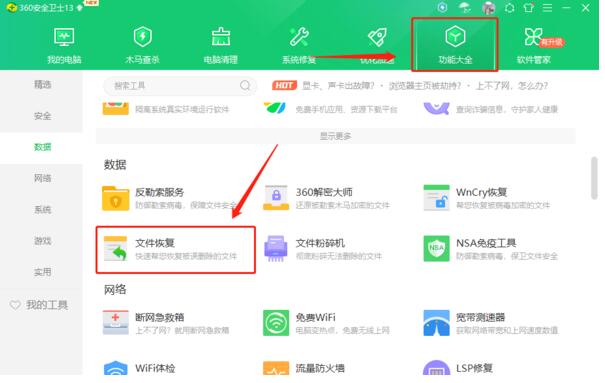Screen dimensions: 605x383
Task: Click the icon left of the shirt icon
Action: coord(509,8)
